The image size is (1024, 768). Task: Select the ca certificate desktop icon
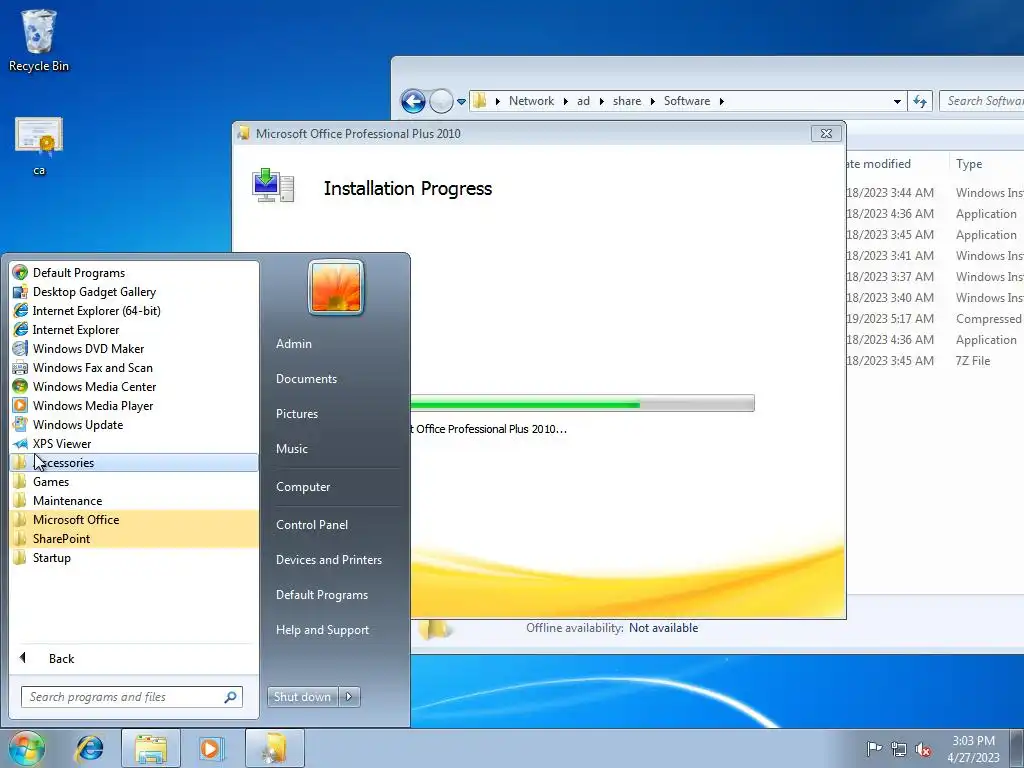[39, 146]
